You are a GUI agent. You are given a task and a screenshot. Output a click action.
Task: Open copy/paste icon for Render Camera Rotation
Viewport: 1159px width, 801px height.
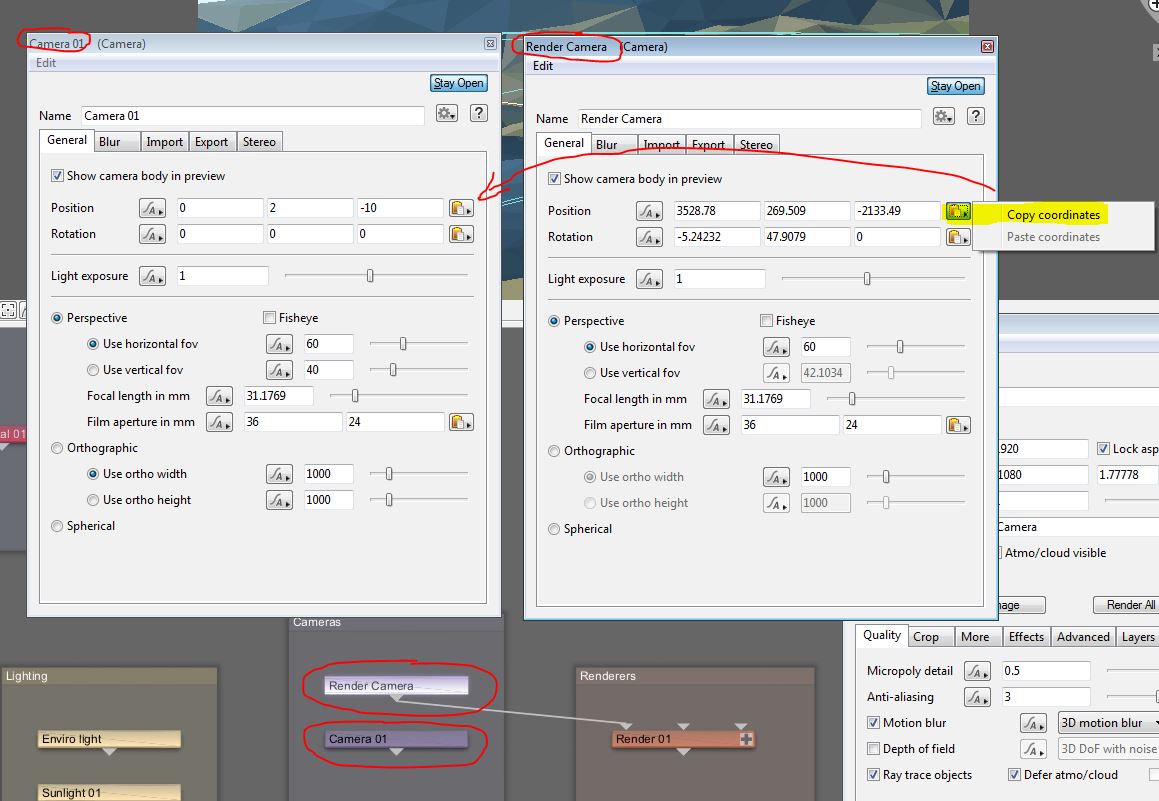click(x=958, y=237)
